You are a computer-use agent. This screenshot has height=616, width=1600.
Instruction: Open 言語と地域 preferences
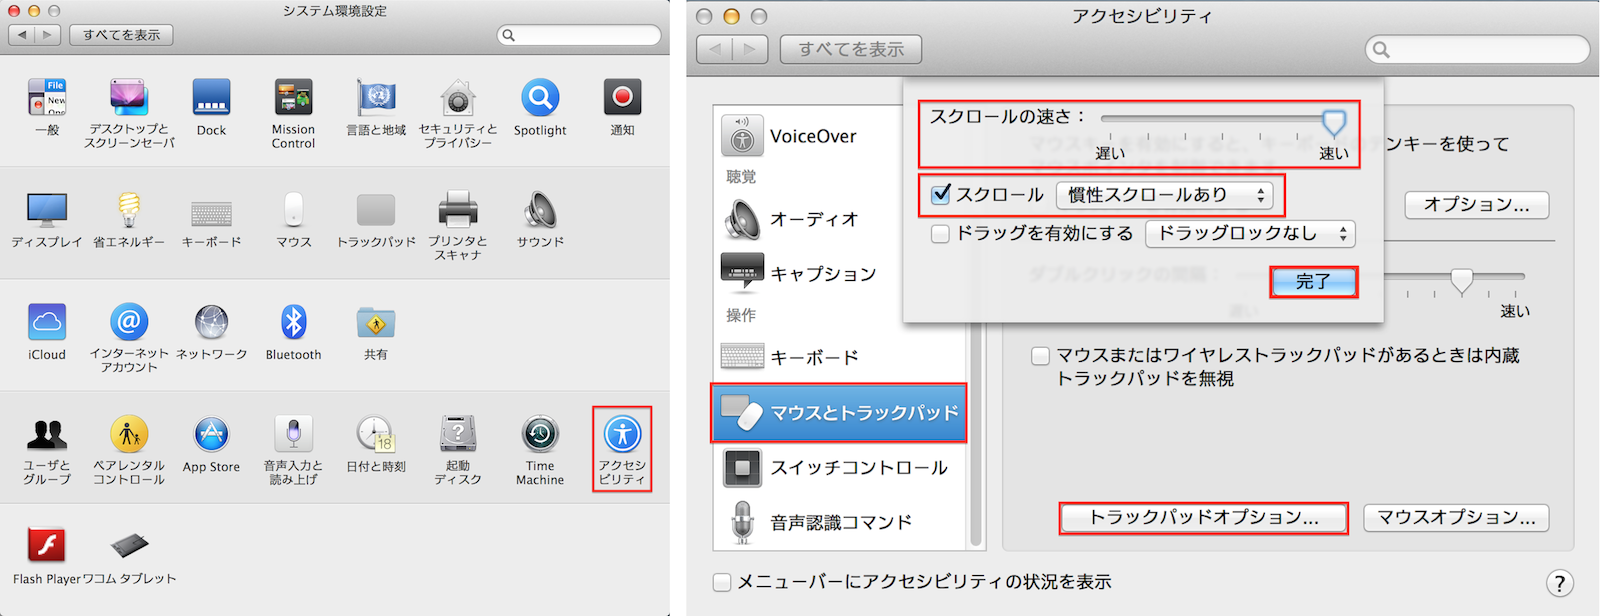pyautogui.click(x=376, y=98)
